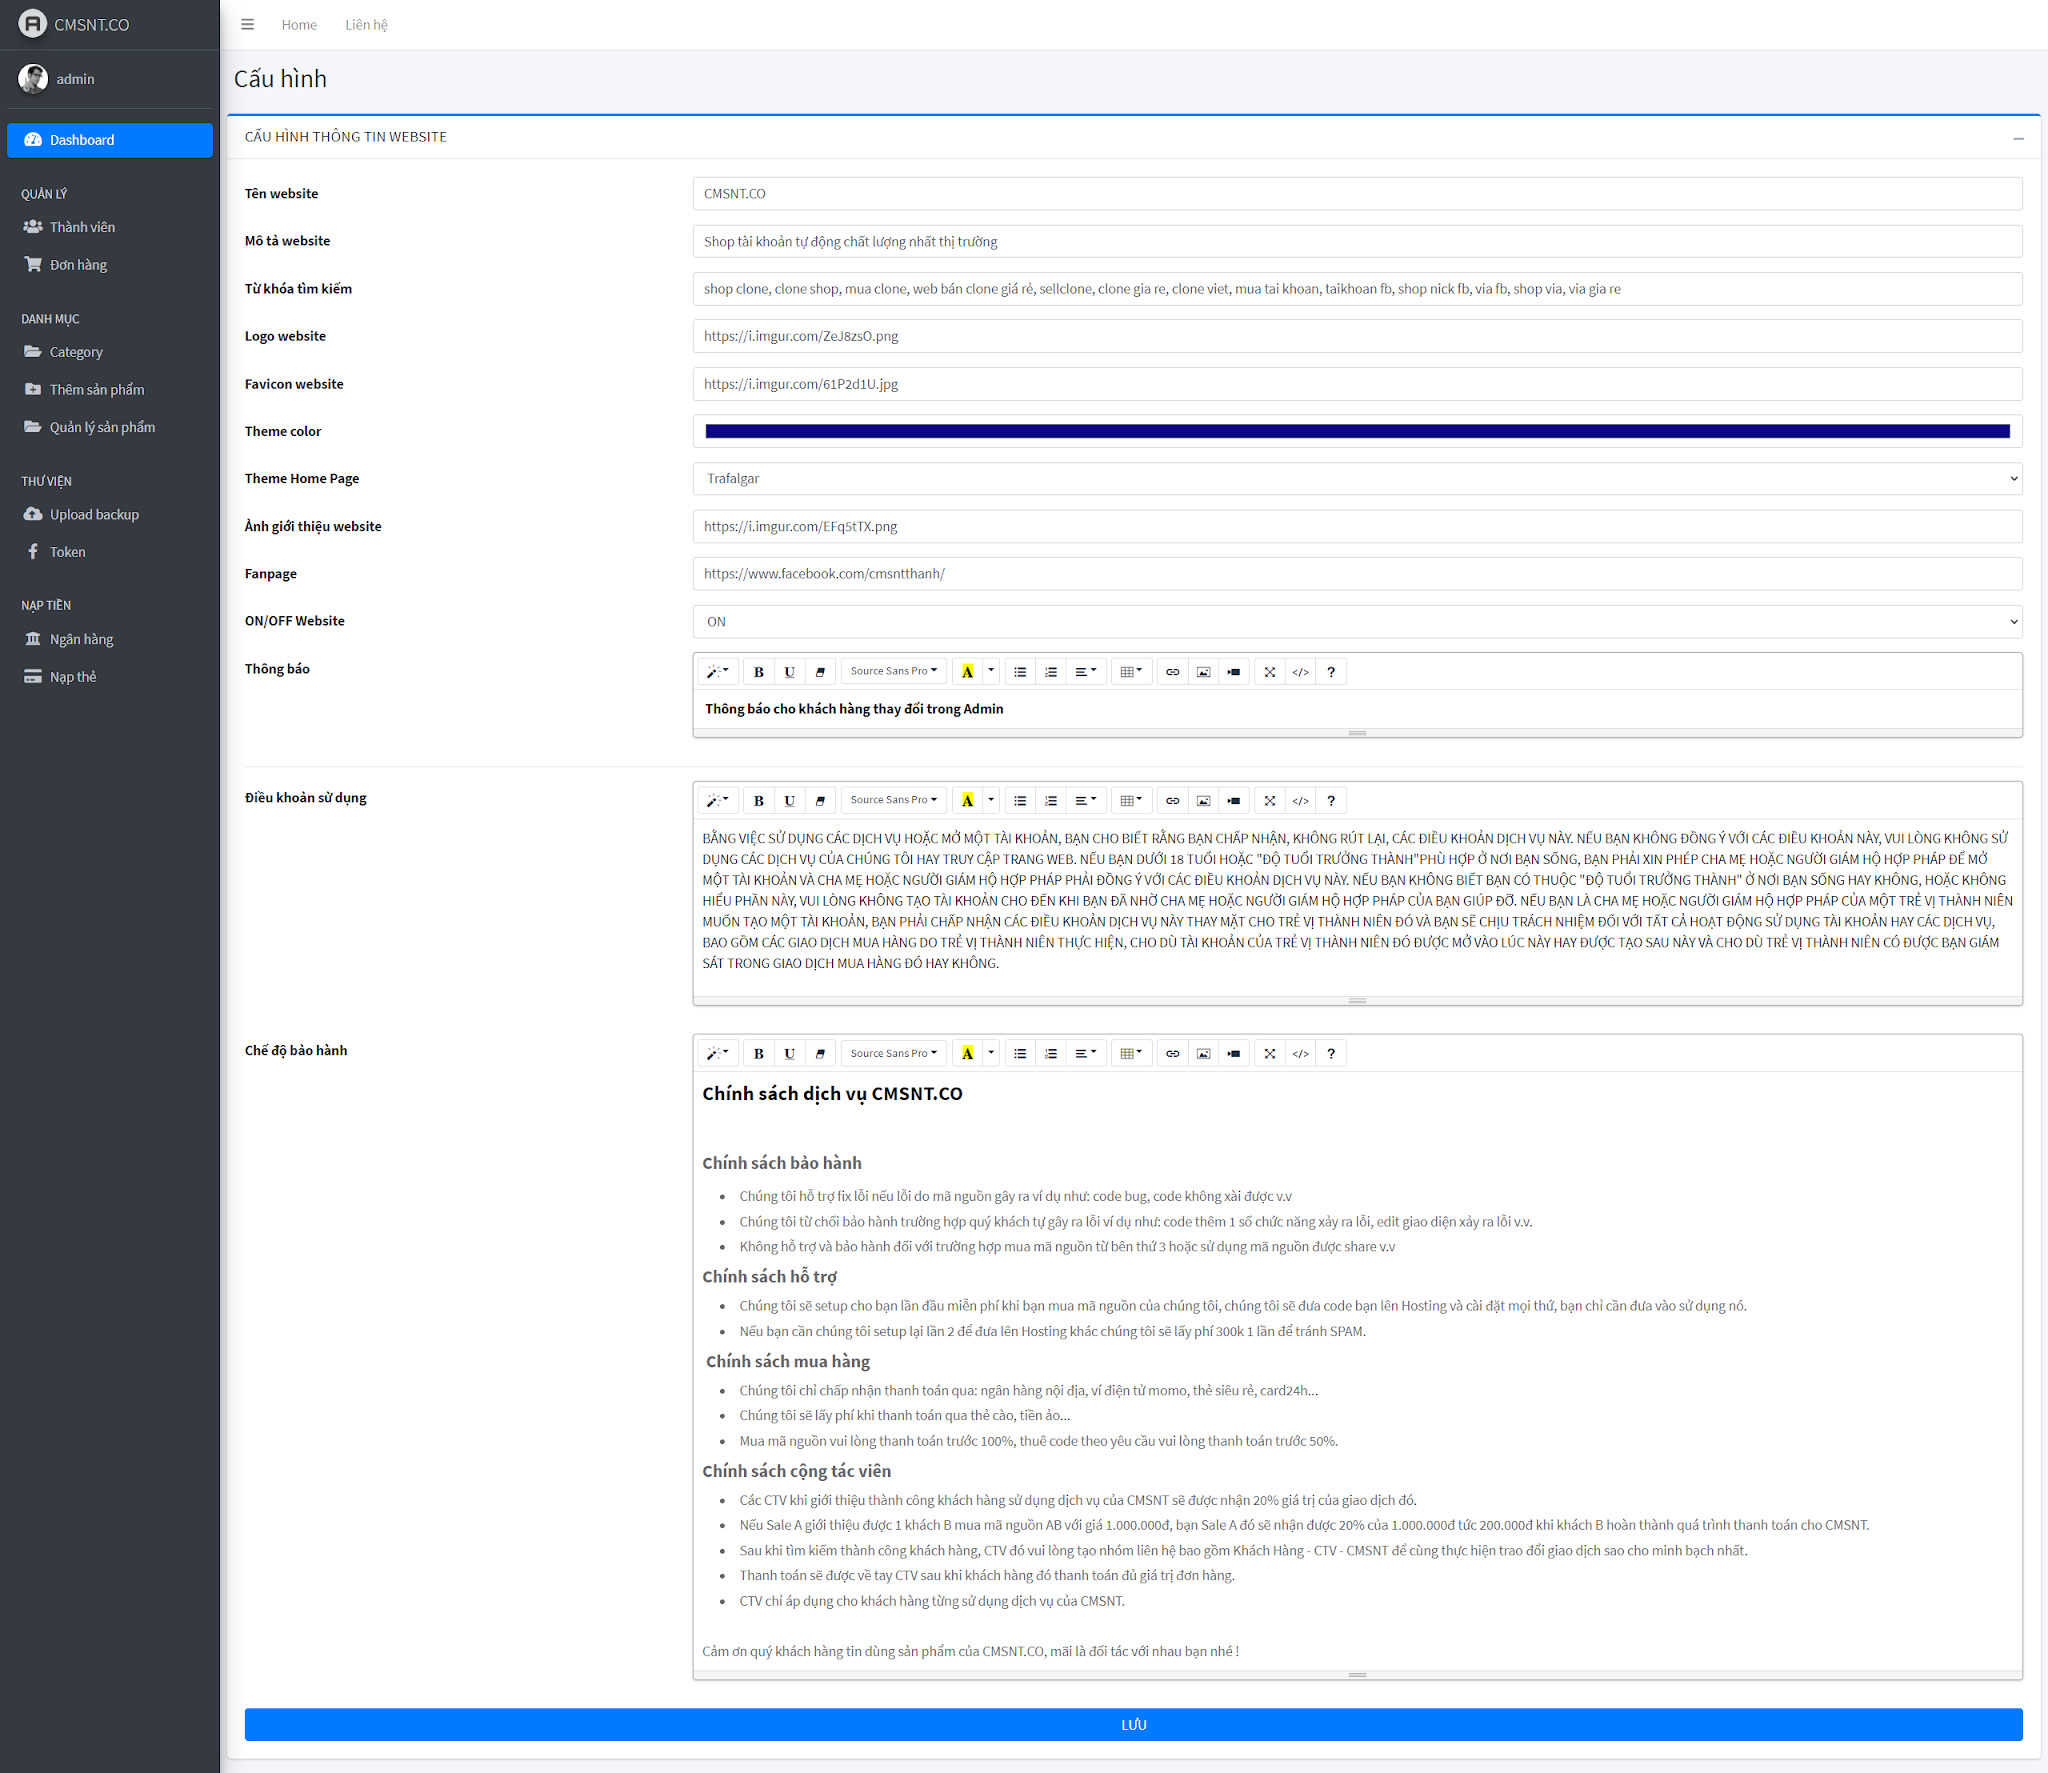Click the eraser icon in Chế độ bảo hành editor

[820, 1054]
